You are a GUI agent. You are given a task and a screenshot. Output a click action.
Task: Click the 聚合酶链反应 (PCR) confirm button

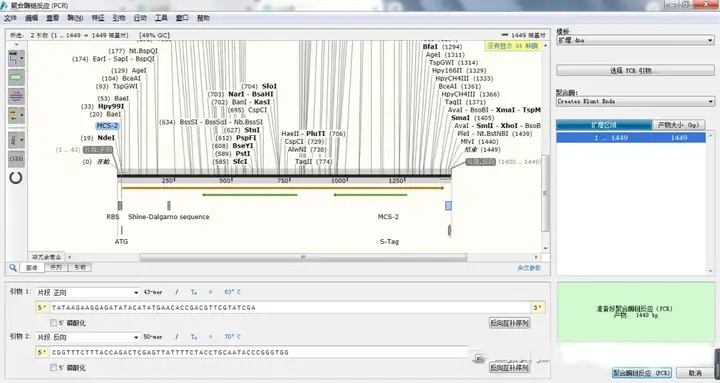tap(642, 373)
